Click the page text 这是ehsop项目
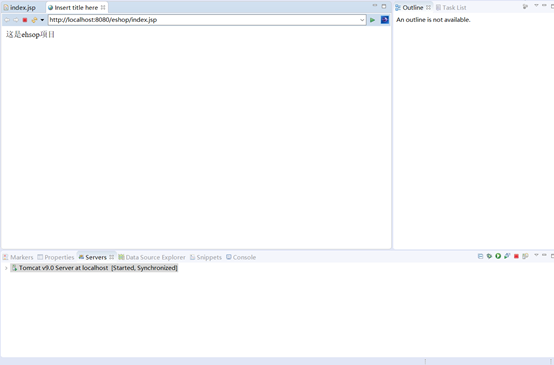The width and height of the screenshot is (554, 365). coord(30,35)
